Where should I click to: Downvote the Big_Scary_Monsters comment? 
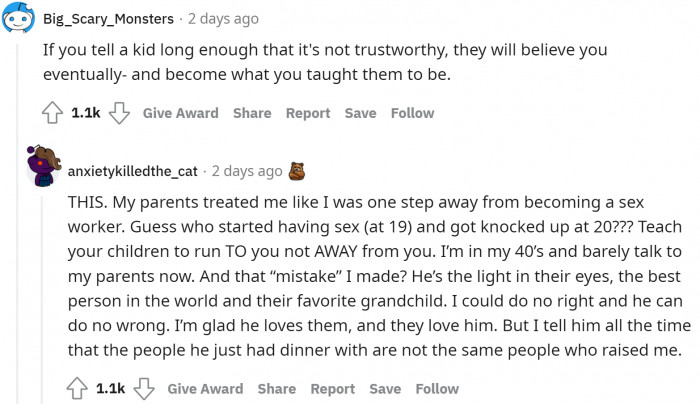(120, 114)
